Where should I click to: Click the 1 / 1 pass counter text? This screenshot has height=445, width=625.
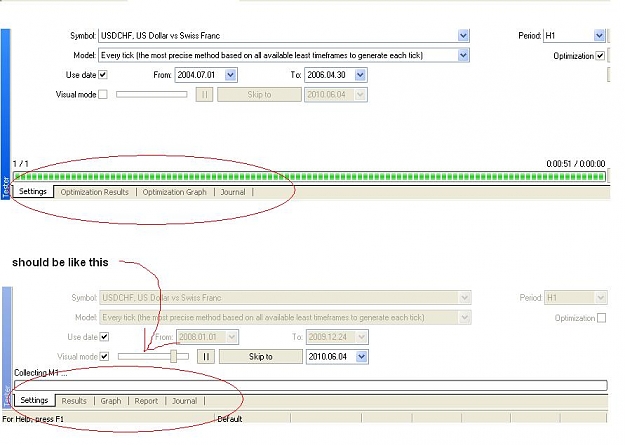pyautogui.click(x=21, y=164)
